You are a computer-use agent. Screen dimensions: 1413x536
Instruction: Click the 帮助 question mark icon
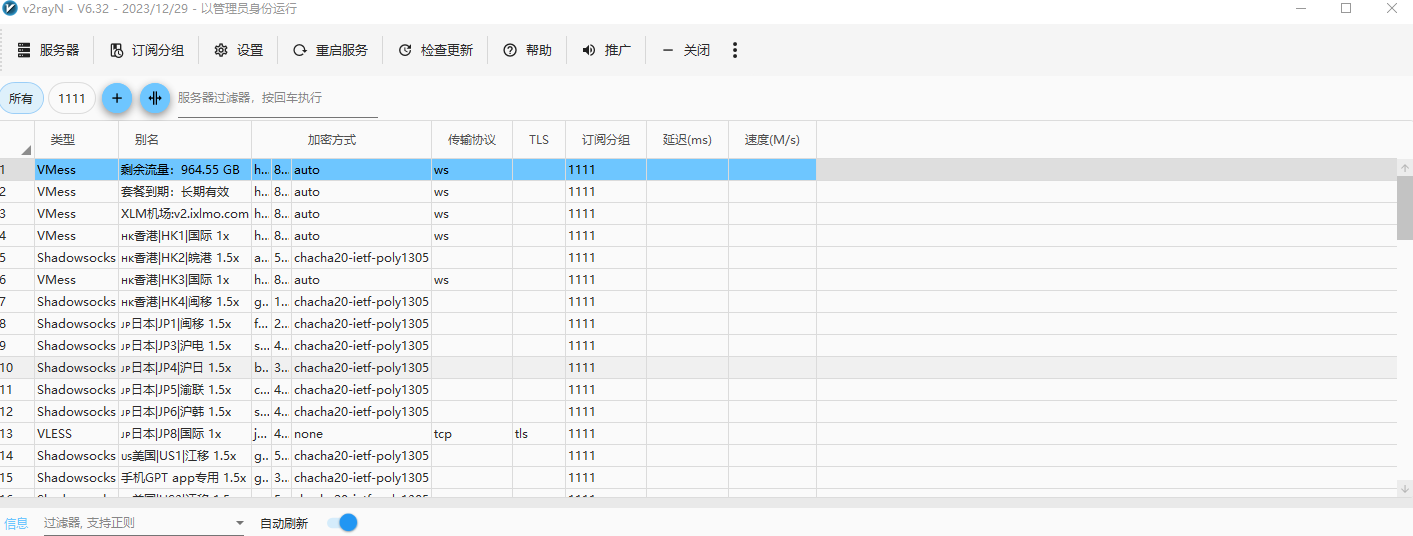pyautogui.click(x=510, y=50)
